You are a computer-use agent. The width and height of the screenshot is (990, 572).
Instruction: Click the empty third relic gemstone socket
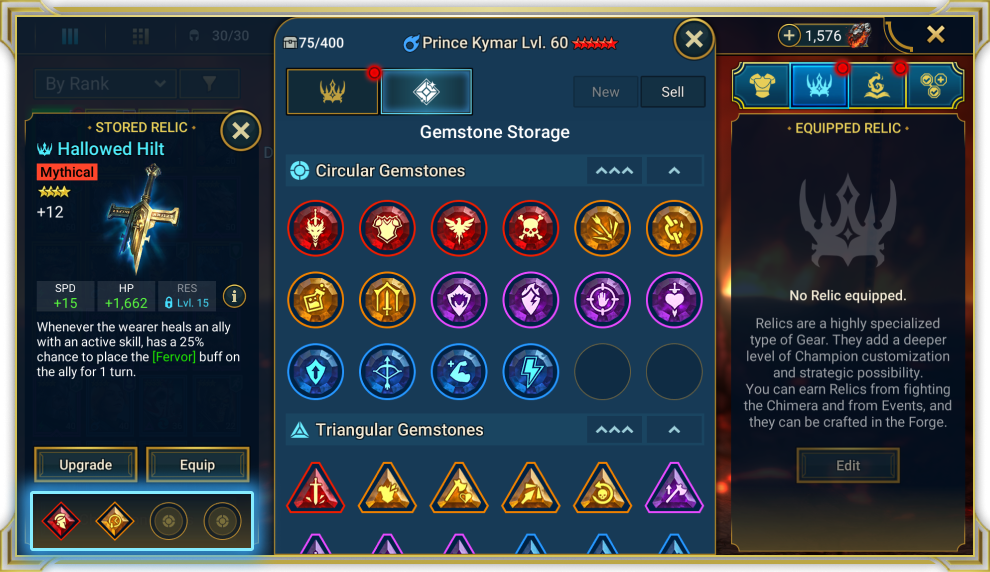pyautogui.click(x=169, y=521)
